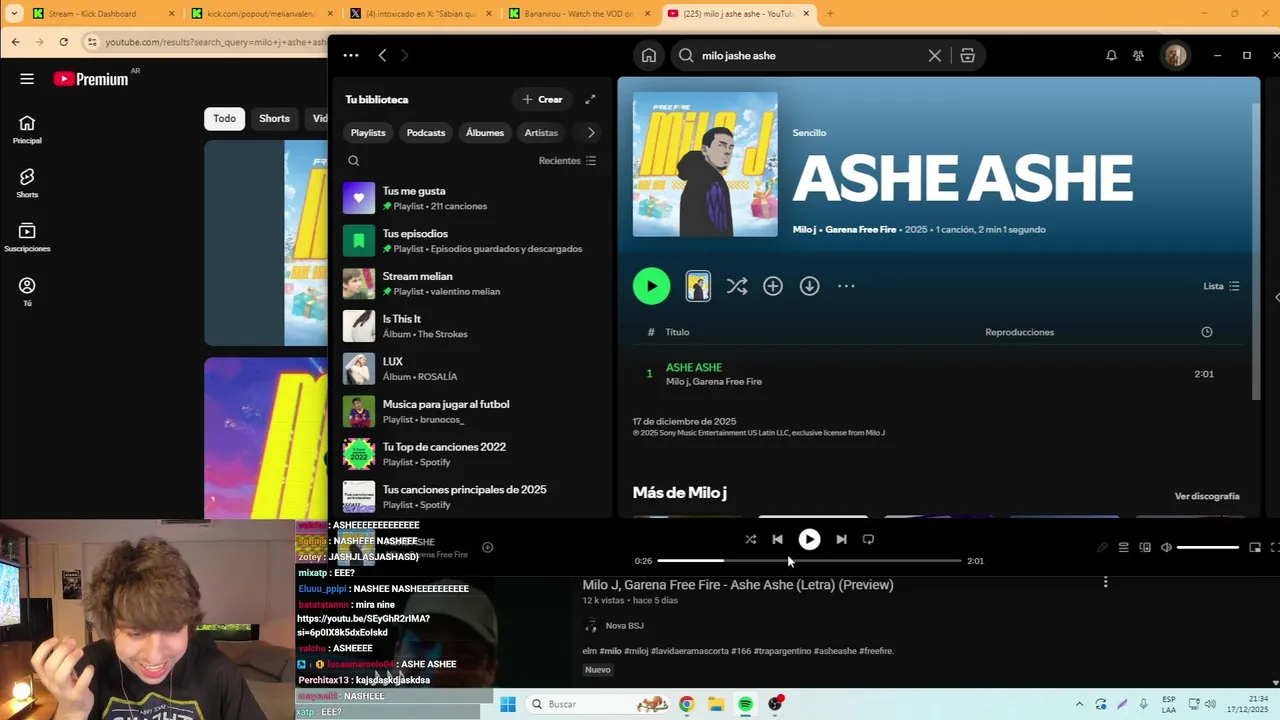This screenshot has width=1280, height=720.
Task: Filter library by Álbumes
Action: (485, 133)
